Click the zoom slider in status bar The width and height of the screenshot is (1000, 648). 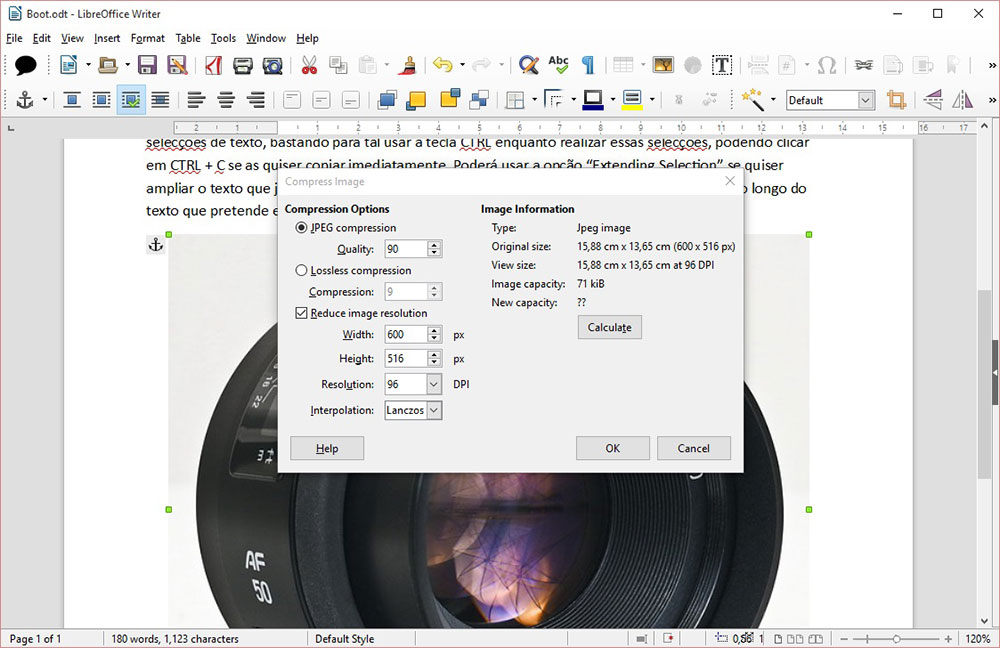[x=896, y=638]
